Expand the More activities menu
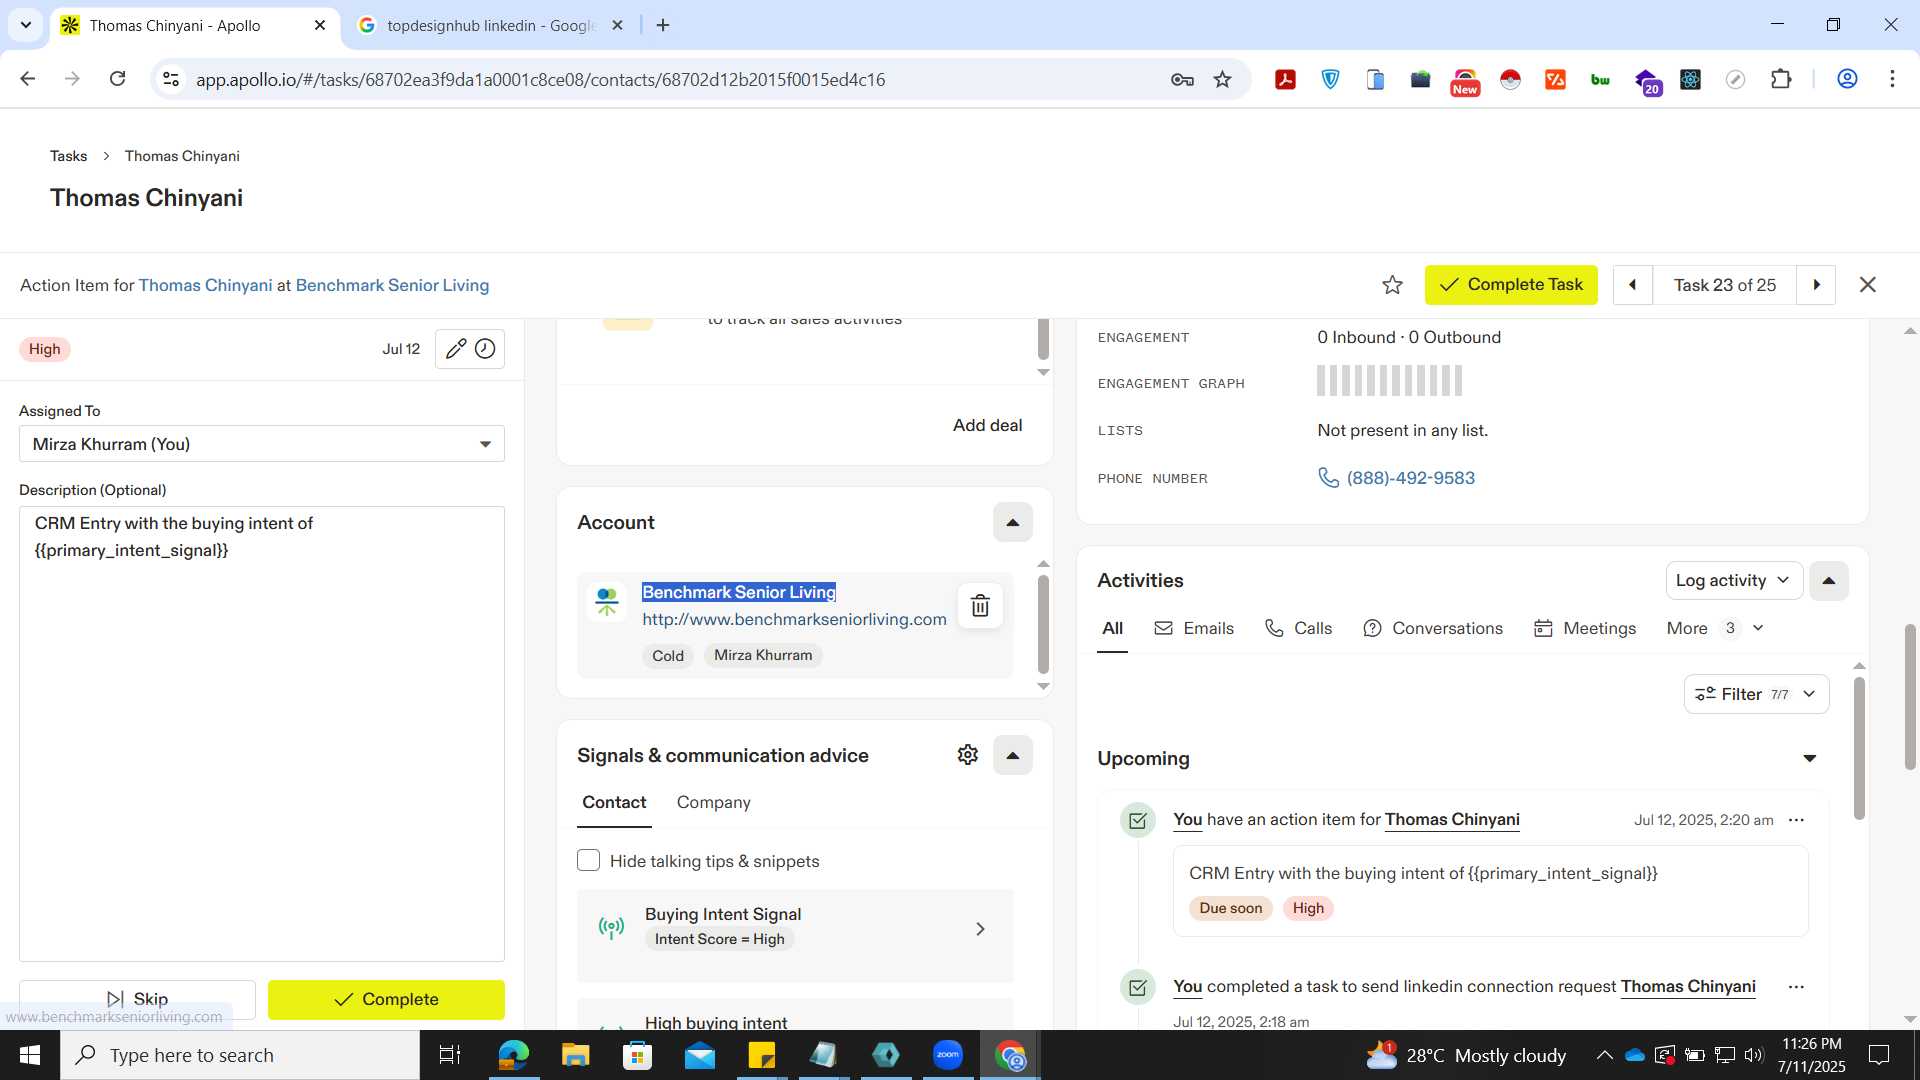 [x=1714, y=628]
